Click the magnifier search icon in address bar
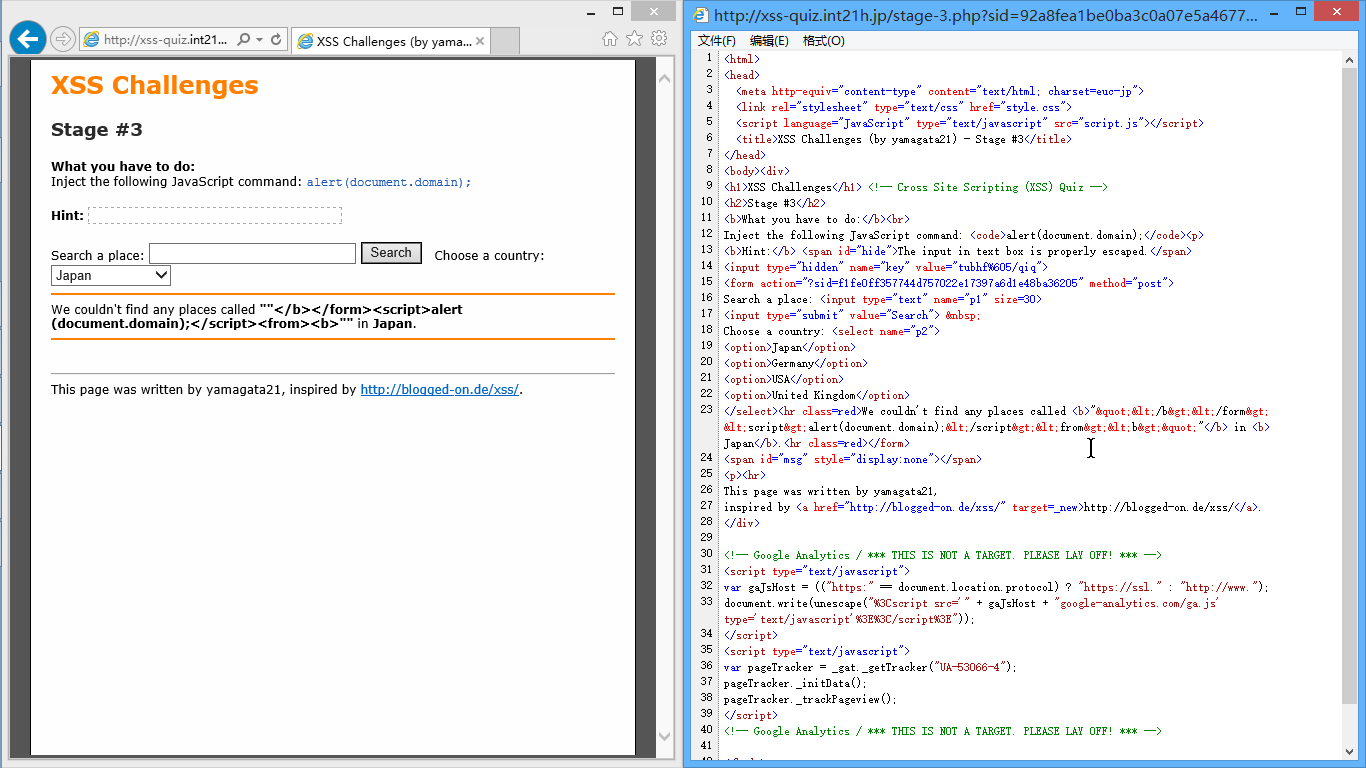1366x768 pixels. (x=243, y=40)
